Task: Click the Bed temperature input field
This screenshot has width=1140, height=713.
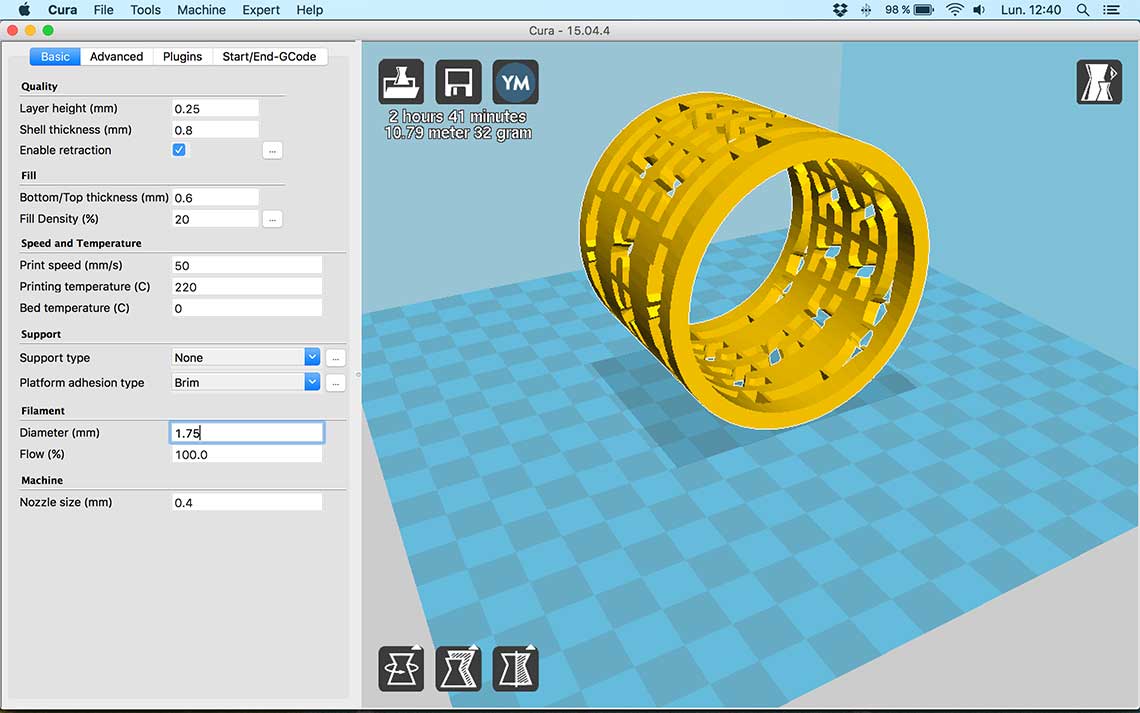Action: (246, 307)
